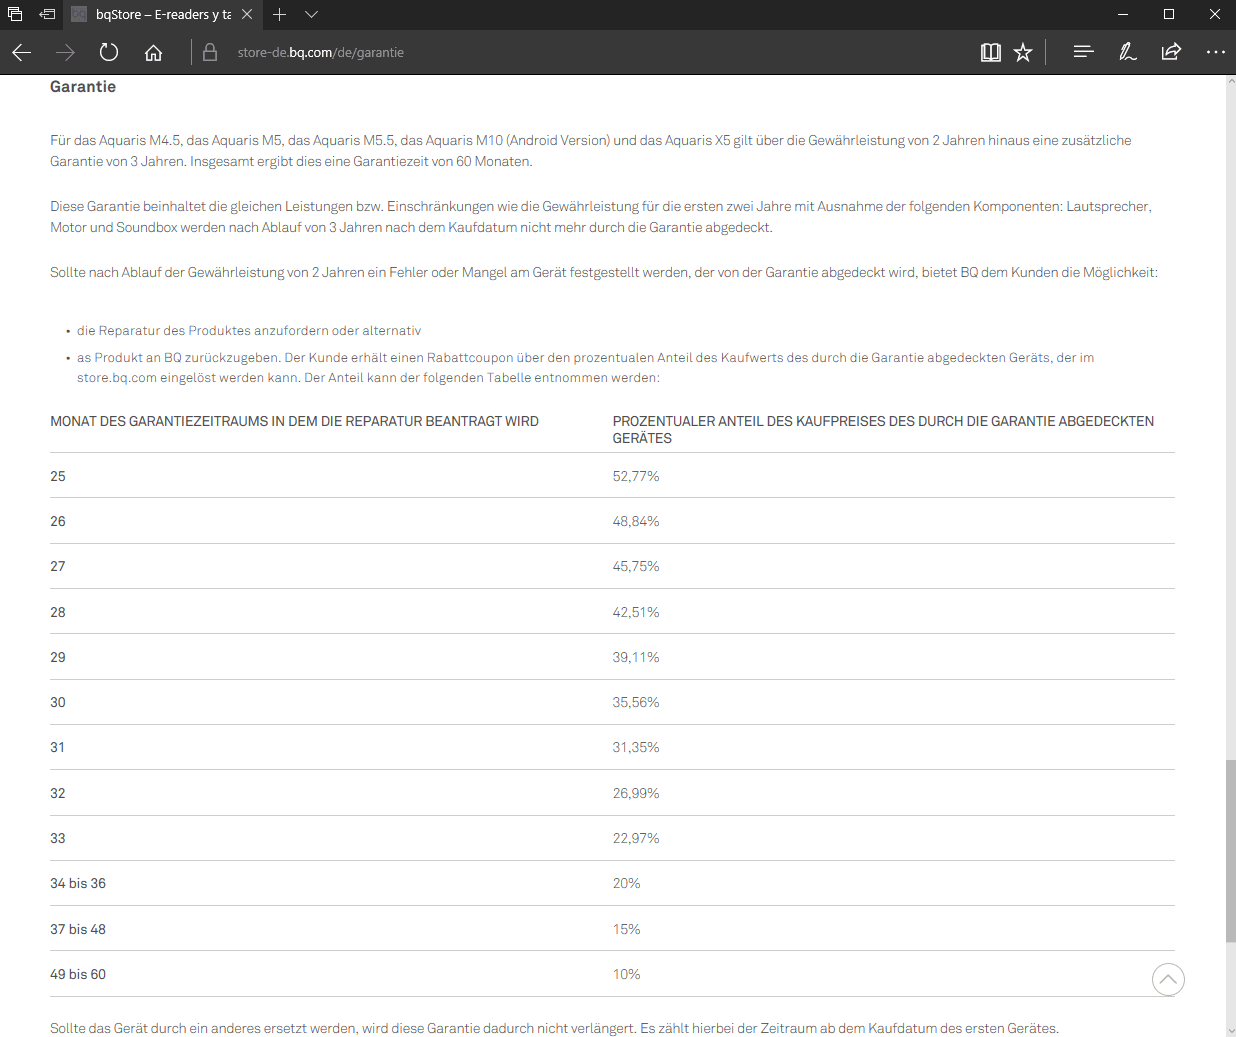Show the tabs you've set aside
1236x1037 pixels.
(15, 14)
